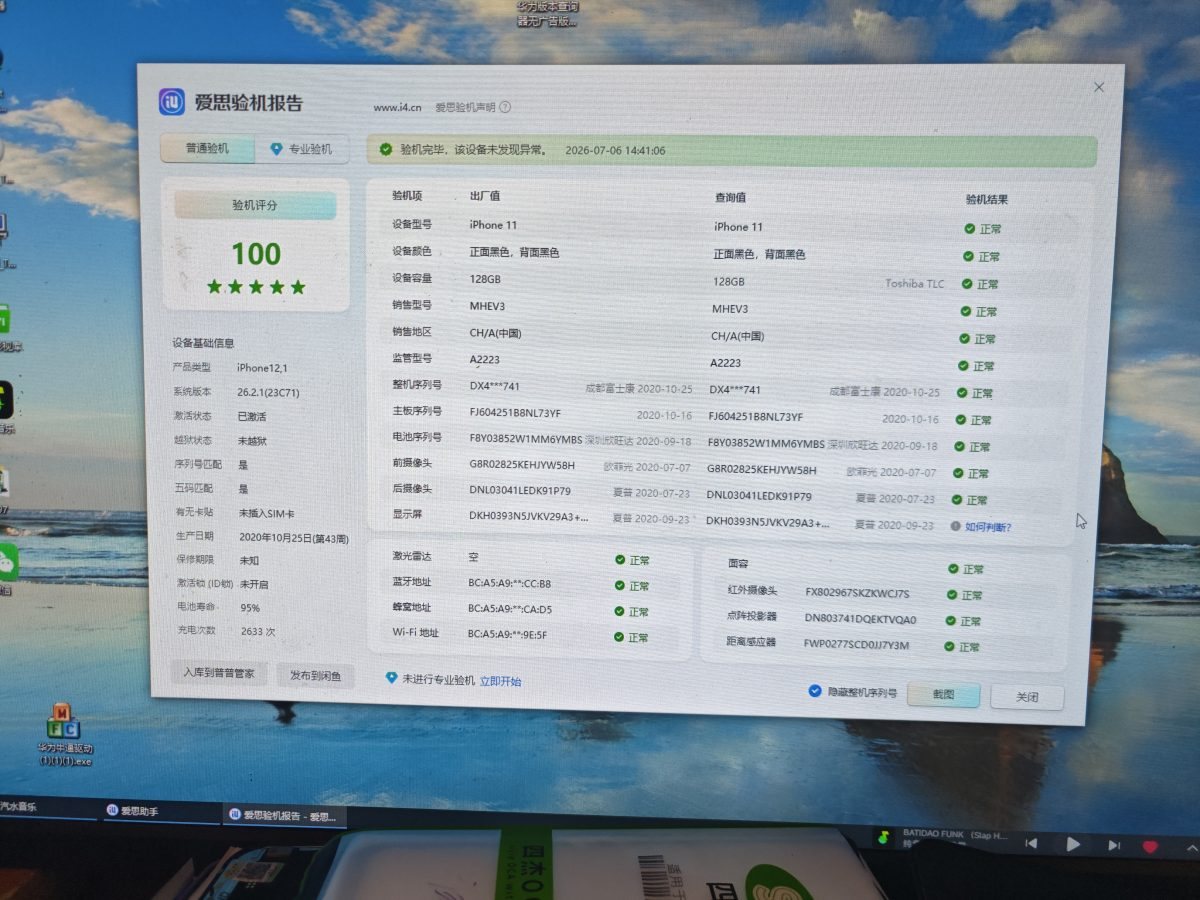The width and height of the screenshot is (1200, 900).
Task: Open the 爱思验机声明 question mark icon
Action: coord(505,107)
